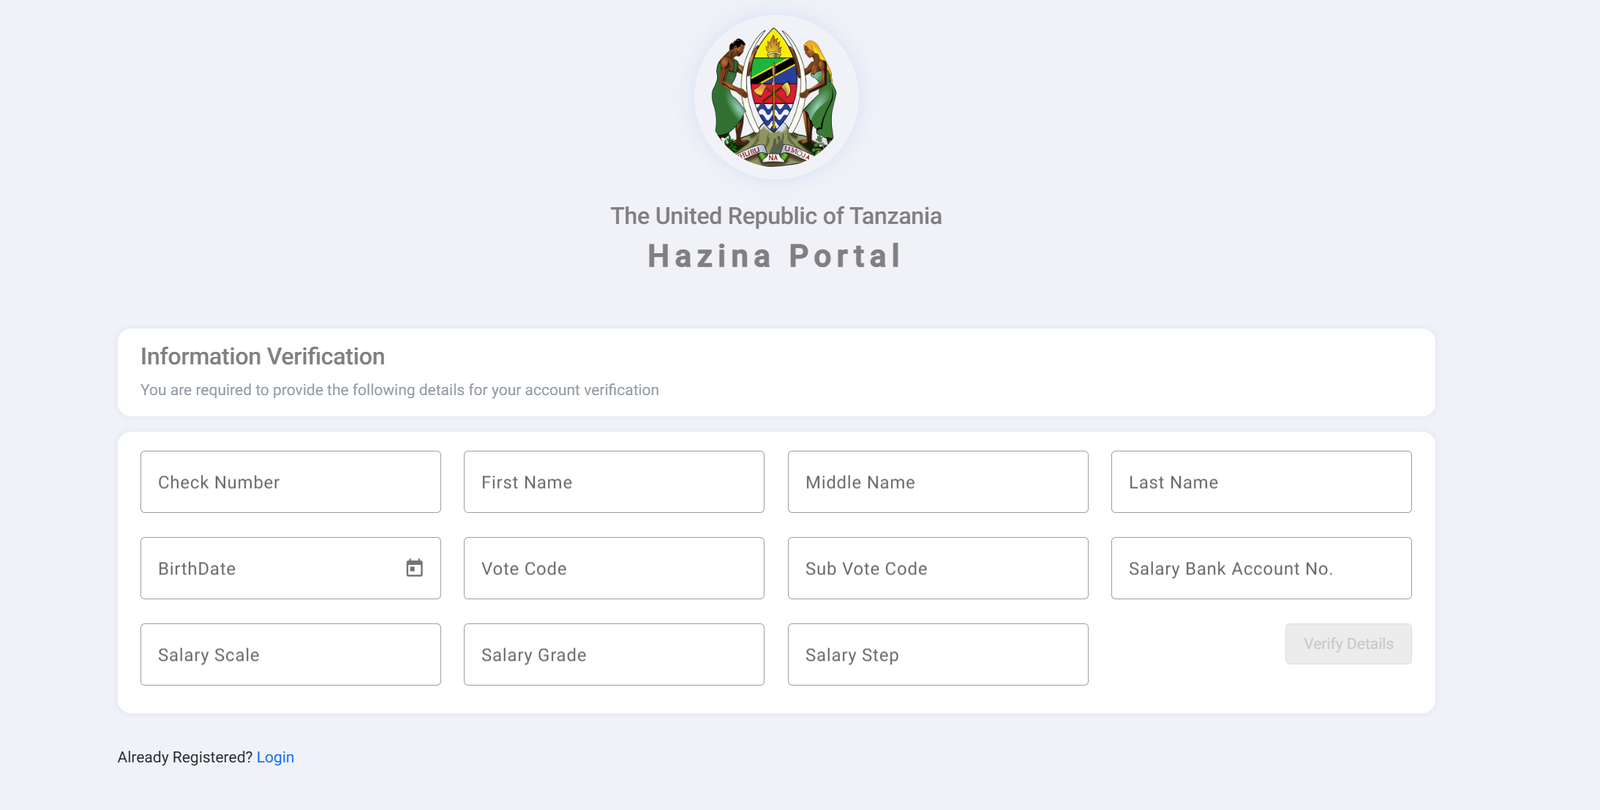Click into the First Name field
This screenshot has width=1600, height=810.
tap(614, 482)
